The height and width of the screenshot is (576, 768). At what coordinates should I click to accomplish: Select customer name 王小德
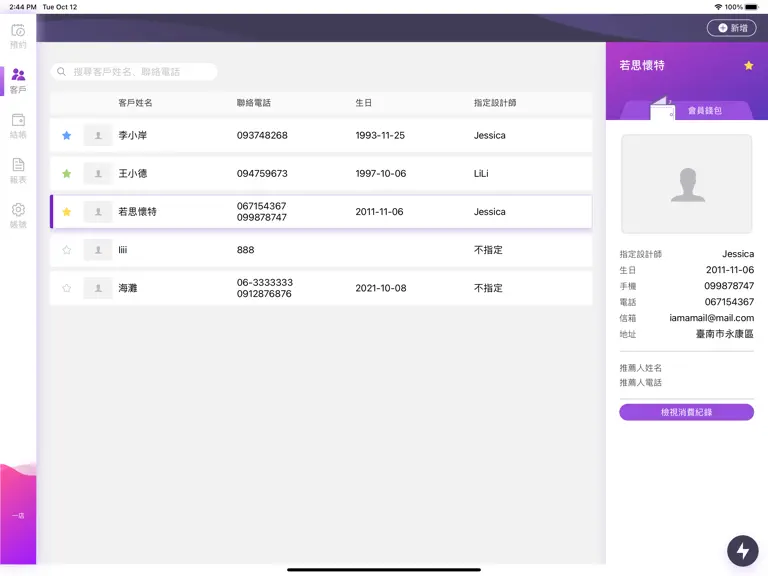point(133,173)
